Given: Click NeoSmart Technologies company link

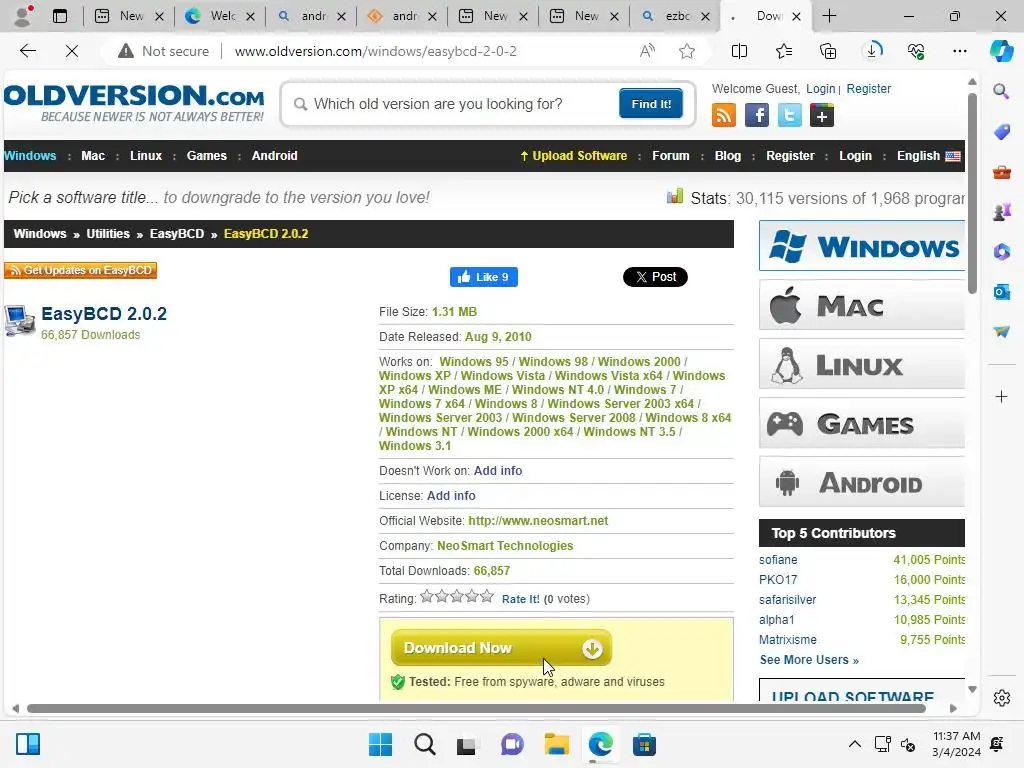Looking at the screenshot, I should coord(505,545).
